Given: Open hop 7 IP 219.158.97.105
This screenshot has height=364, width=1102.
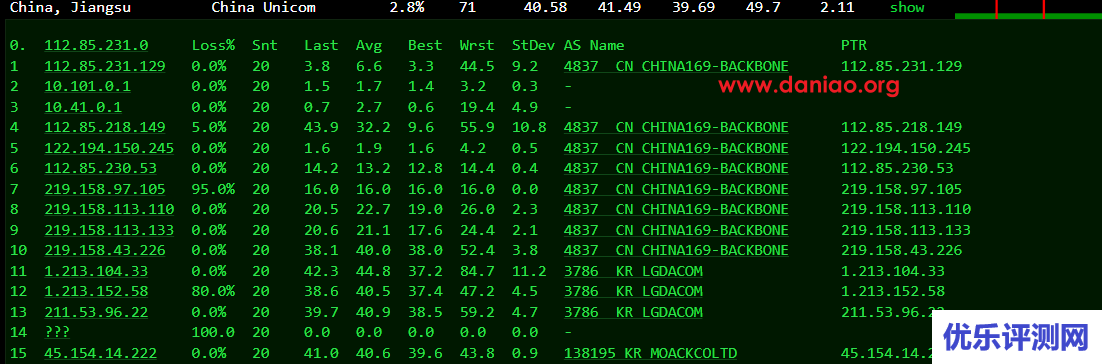Looking at the screenshot, I should tap(105, 189).
